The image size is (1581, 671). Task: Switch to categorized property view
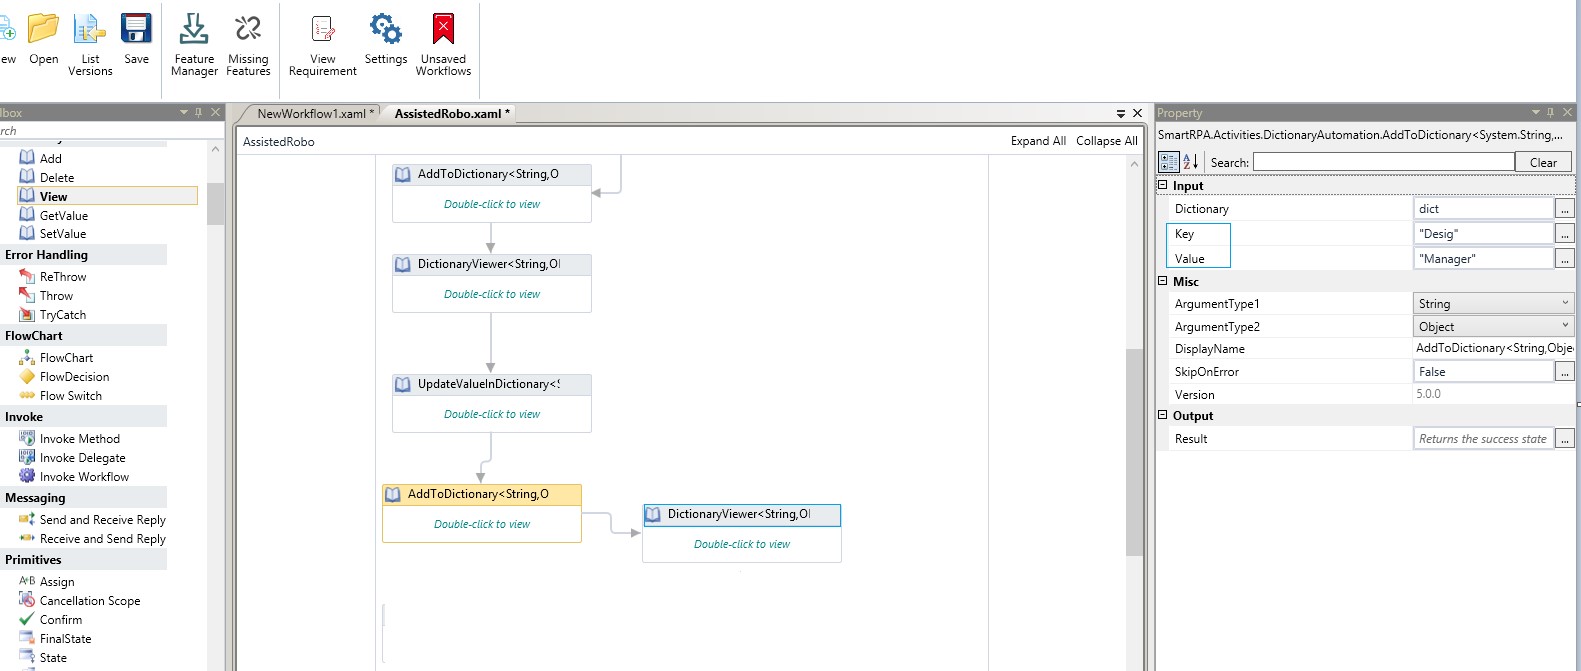coord(1169,162)
